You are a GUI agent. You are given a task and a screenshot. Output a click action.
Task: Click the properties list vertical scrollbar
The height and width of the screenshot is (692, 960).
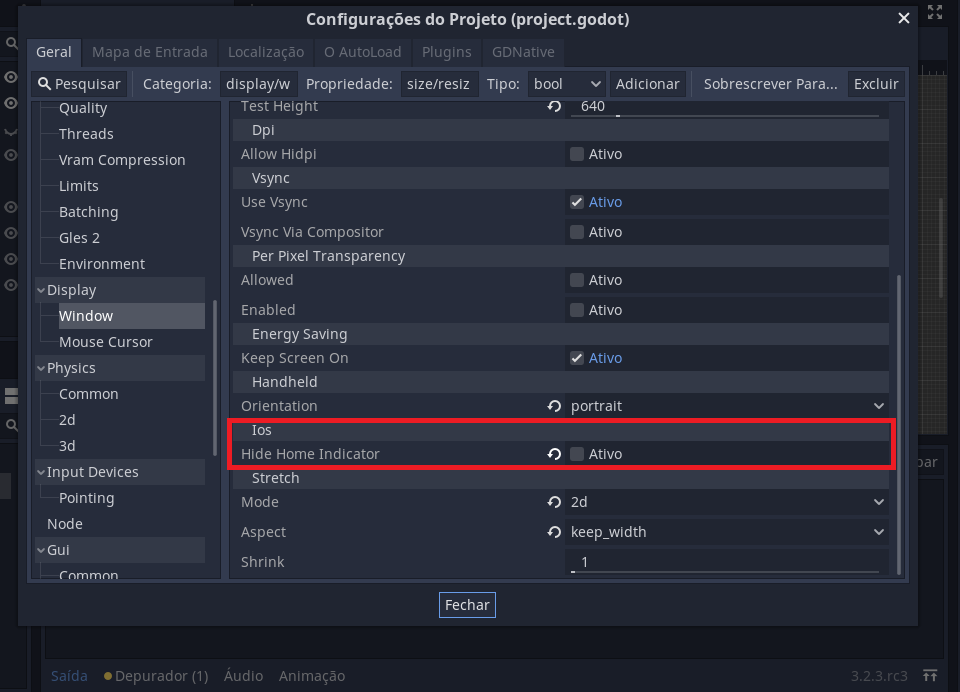[x=899, y=425]
